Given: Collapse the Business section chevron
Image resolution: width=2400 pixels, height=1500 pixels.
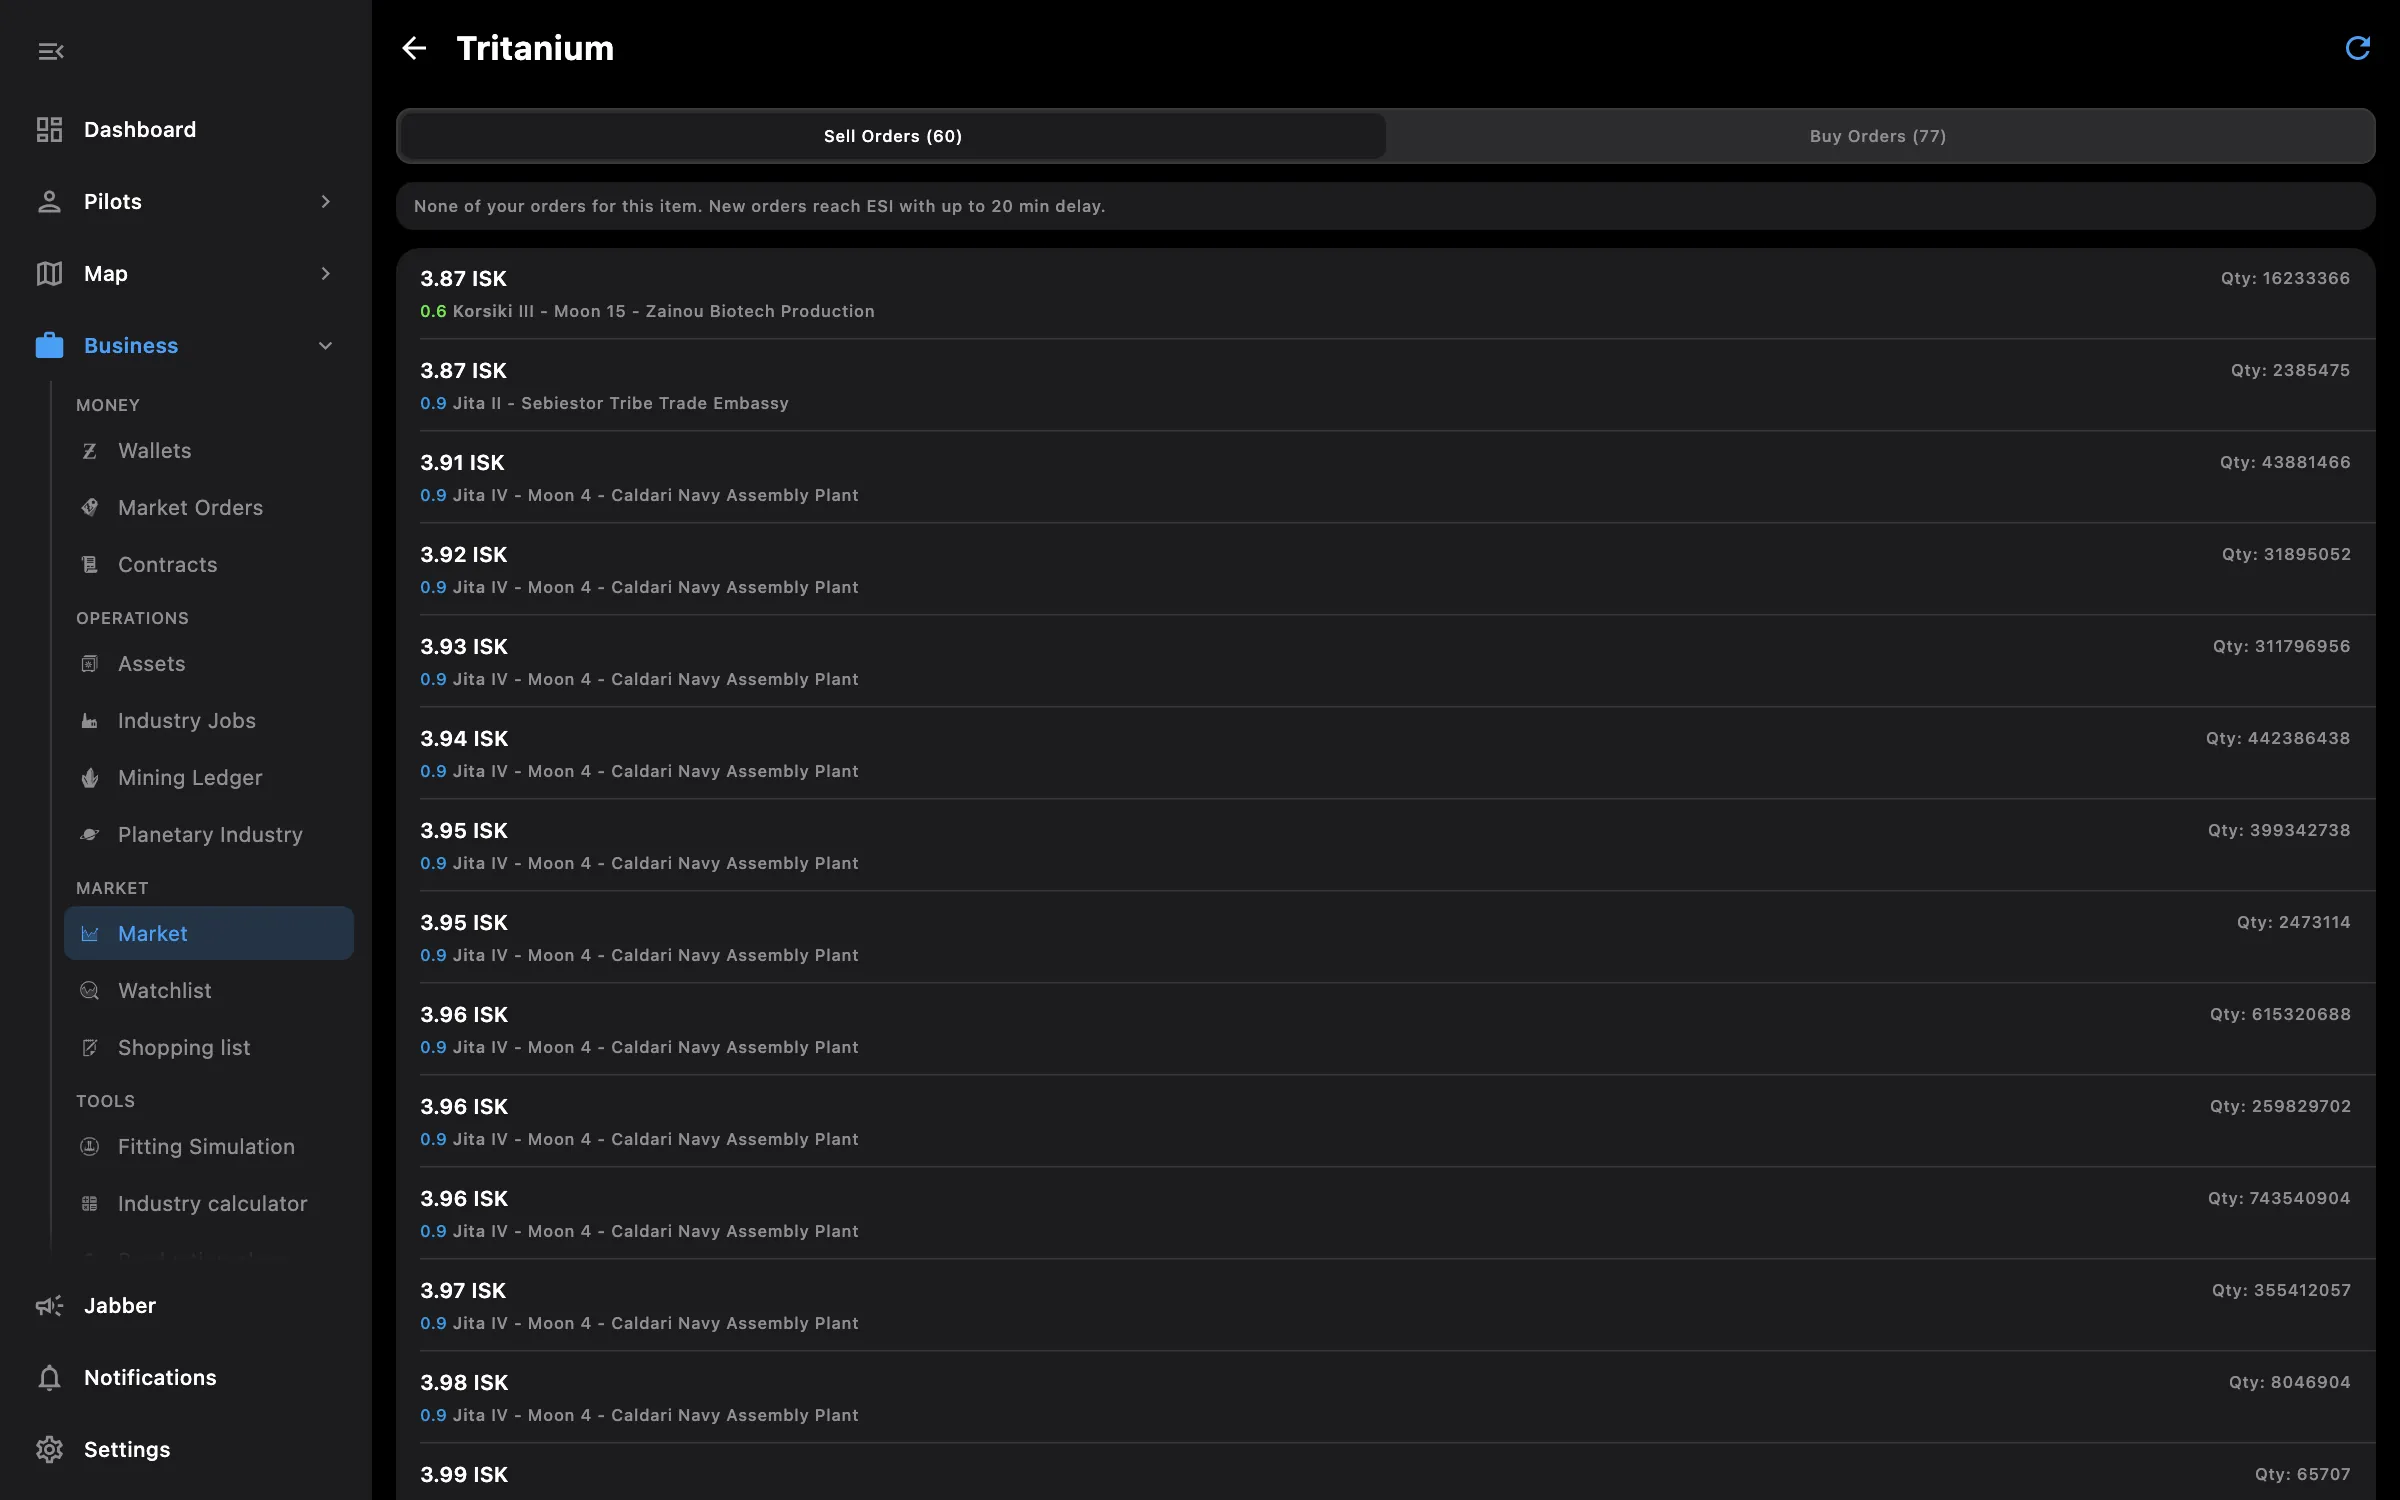Looking at the screenshot, I should [325, 345].
